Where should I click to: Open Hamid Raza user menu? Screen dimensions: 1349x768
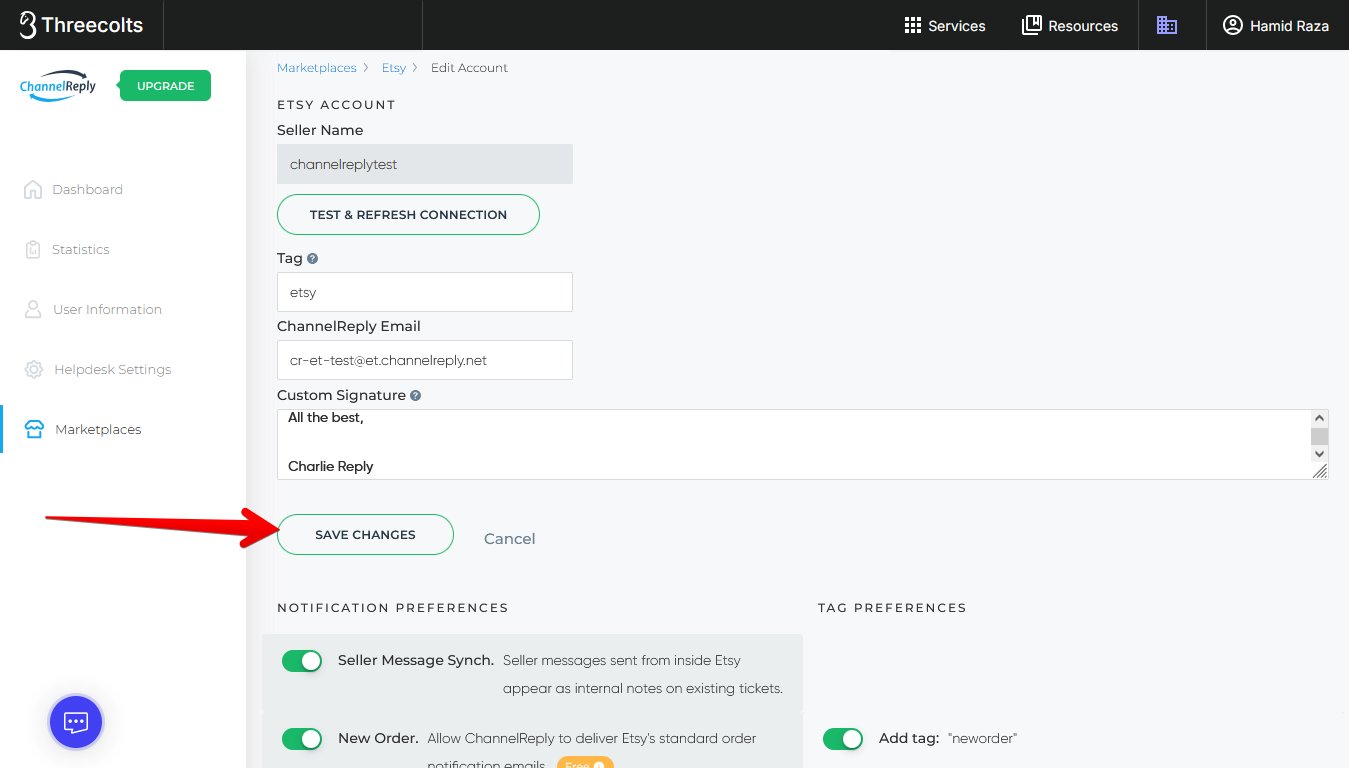pos(1276,26)
